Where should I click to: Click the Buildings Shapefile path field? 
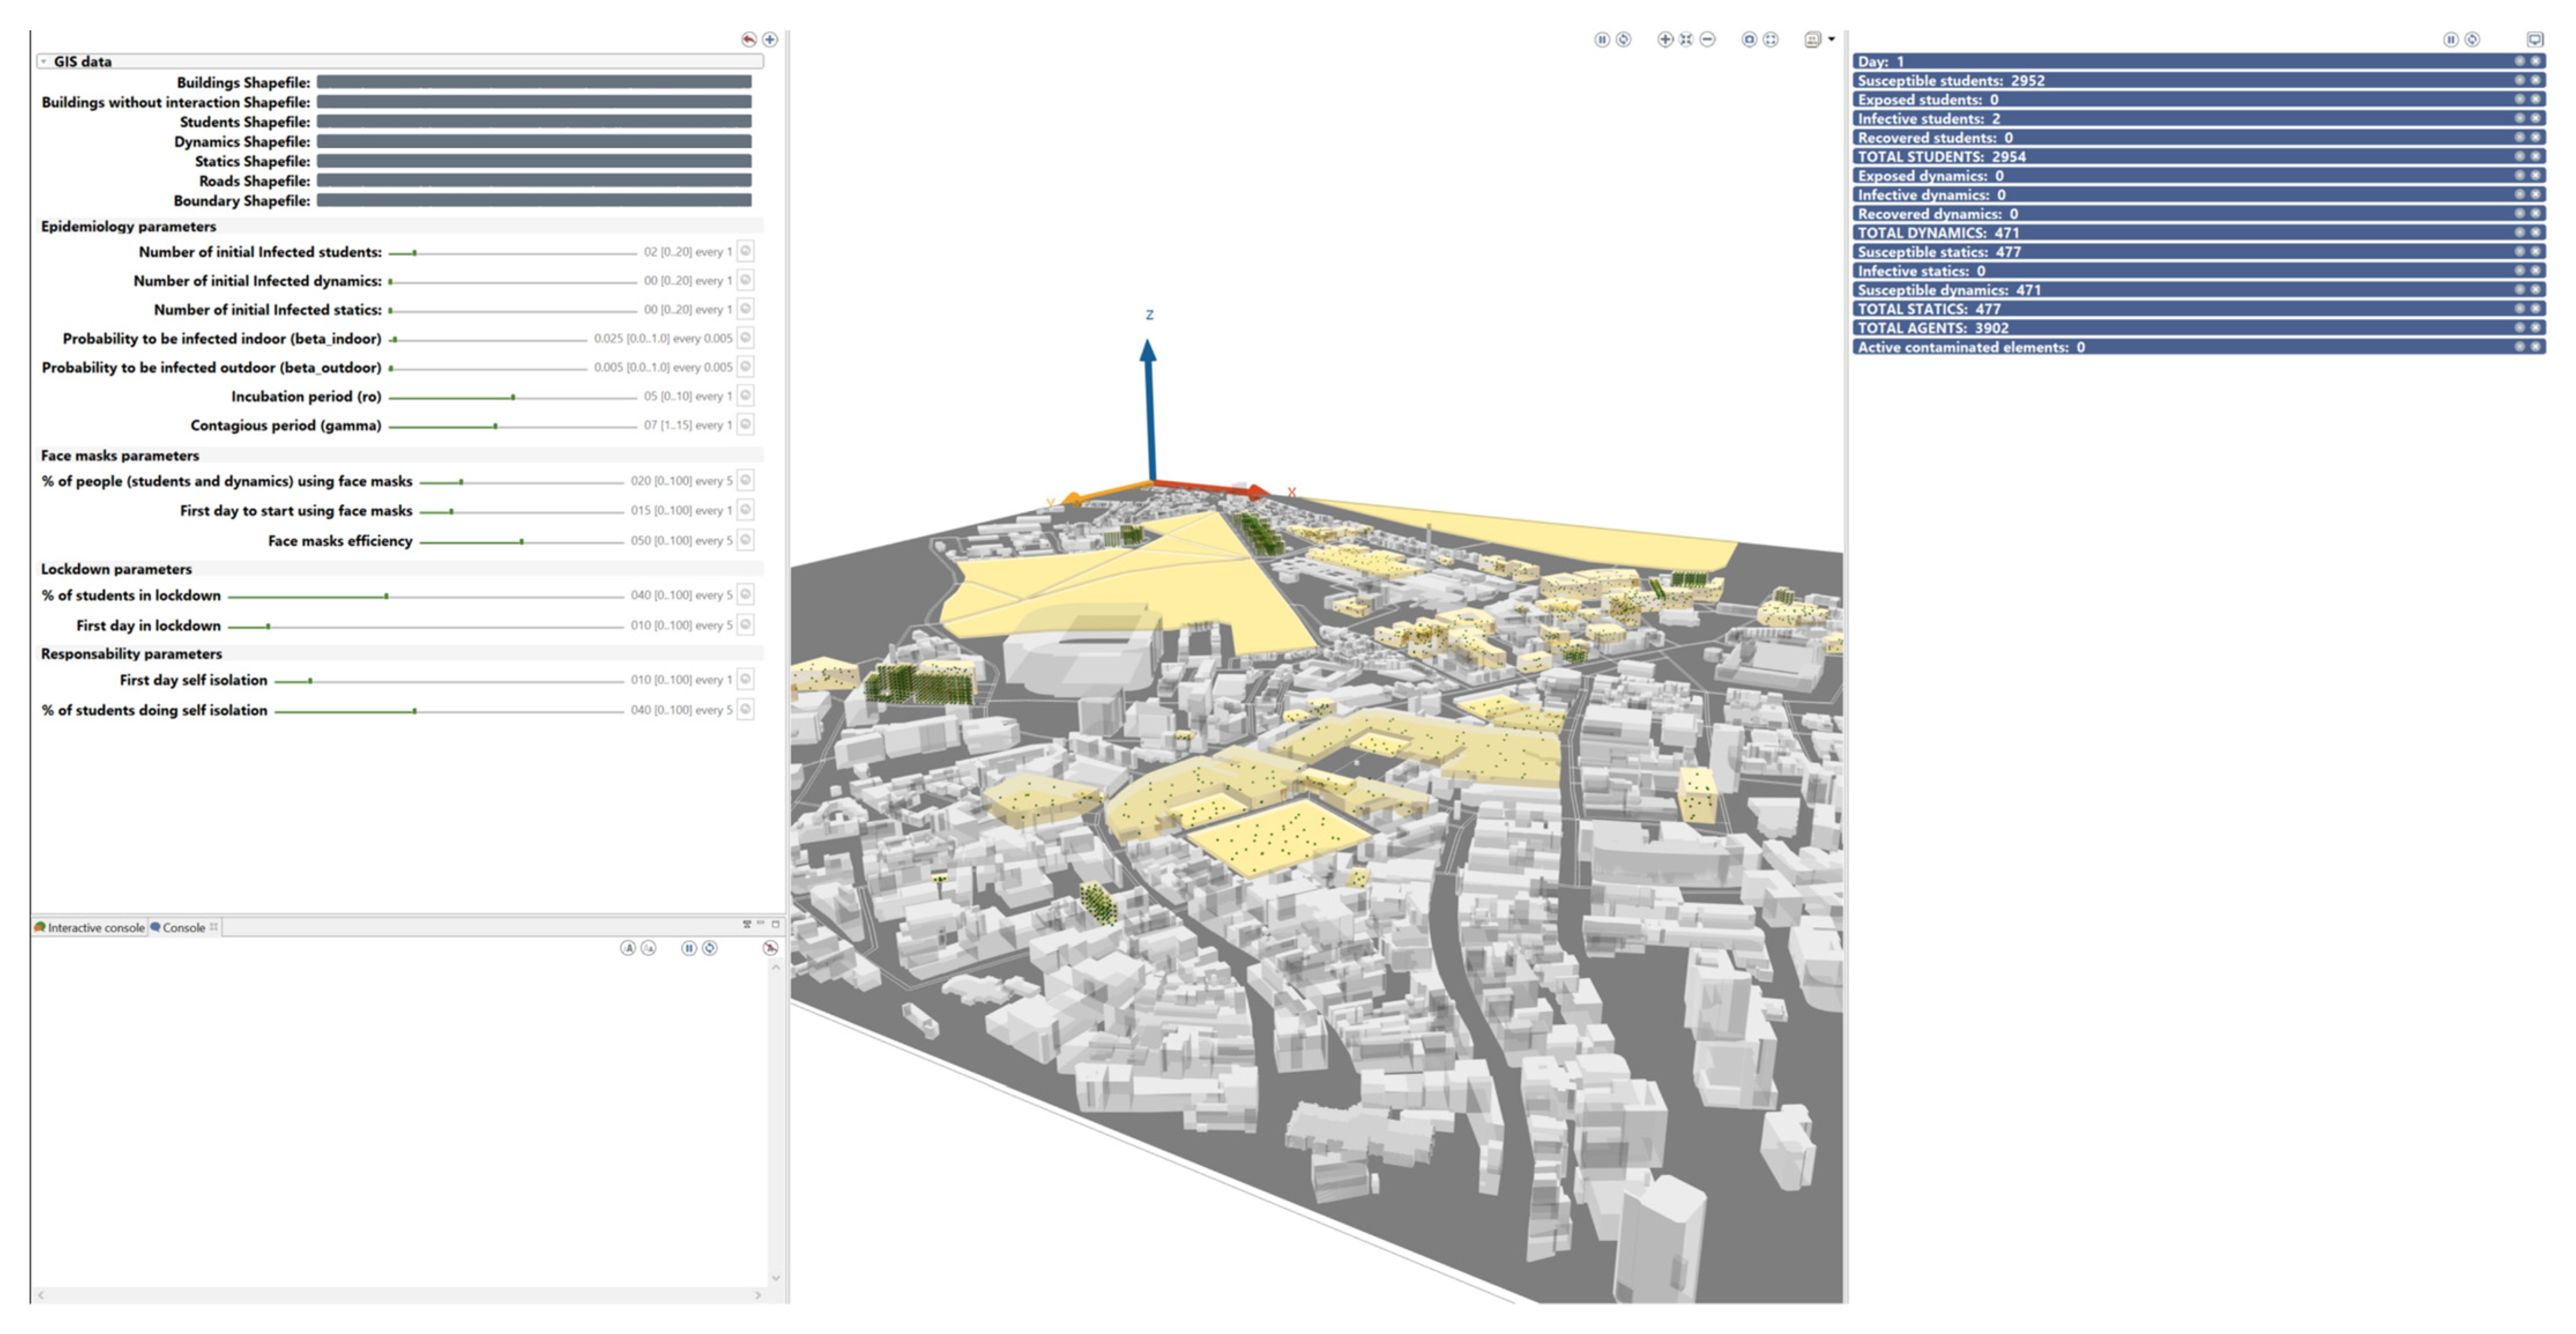[x=533, y=82]
